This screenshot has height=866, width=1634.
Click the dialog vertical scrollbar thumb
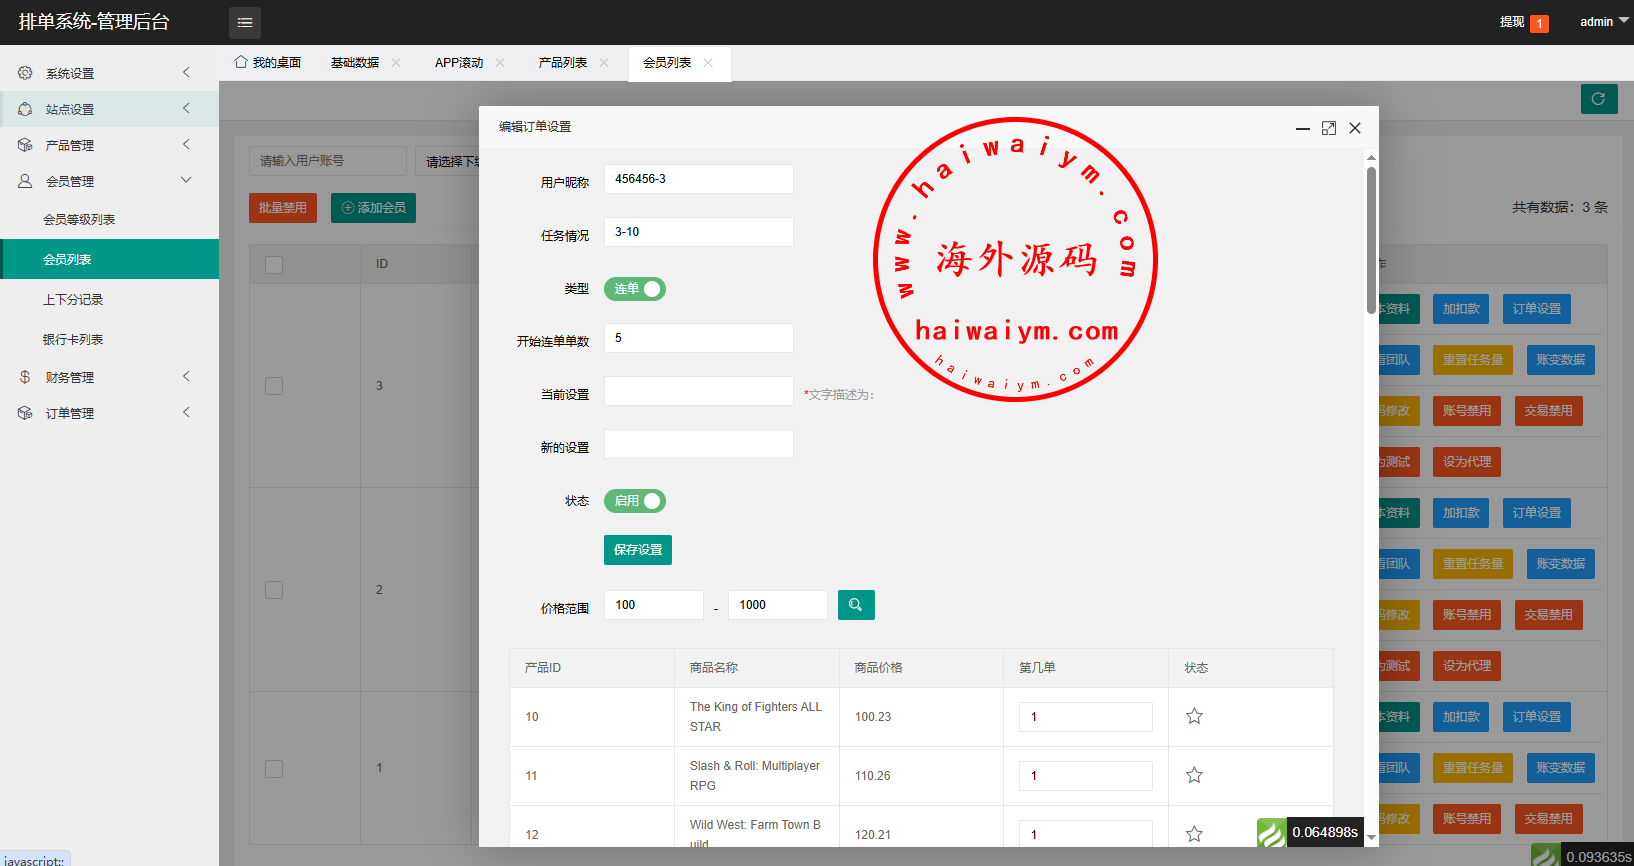(x=1371, y=240)
